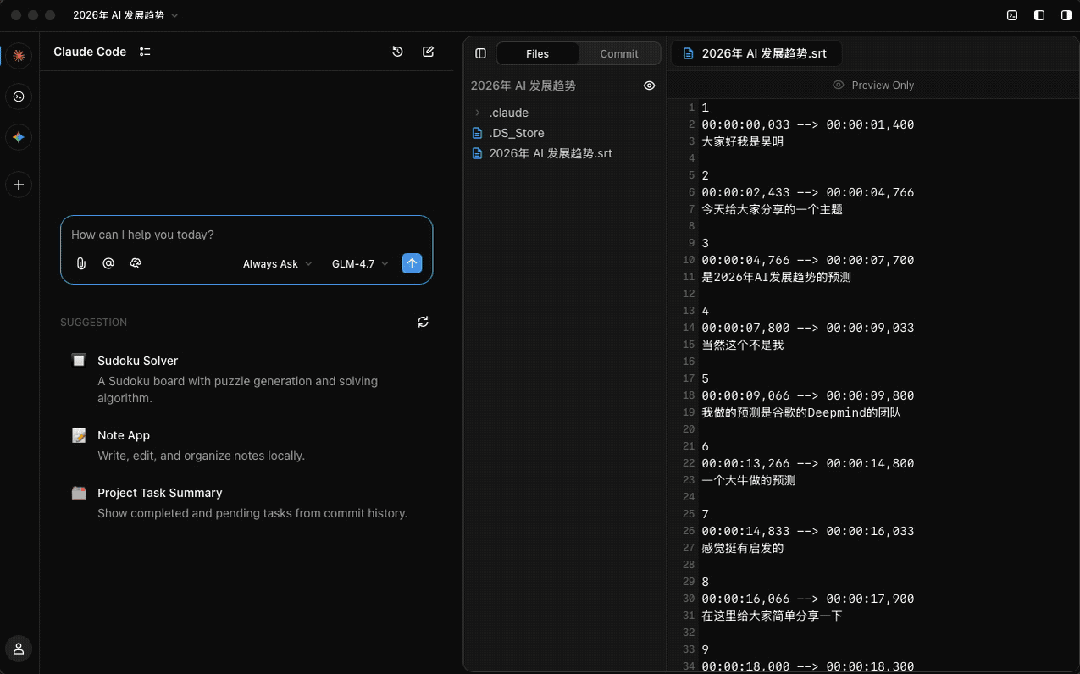Open the session list icon beside Claude Code
Viewport: 1080px width, 674px height.
(145, 52)
